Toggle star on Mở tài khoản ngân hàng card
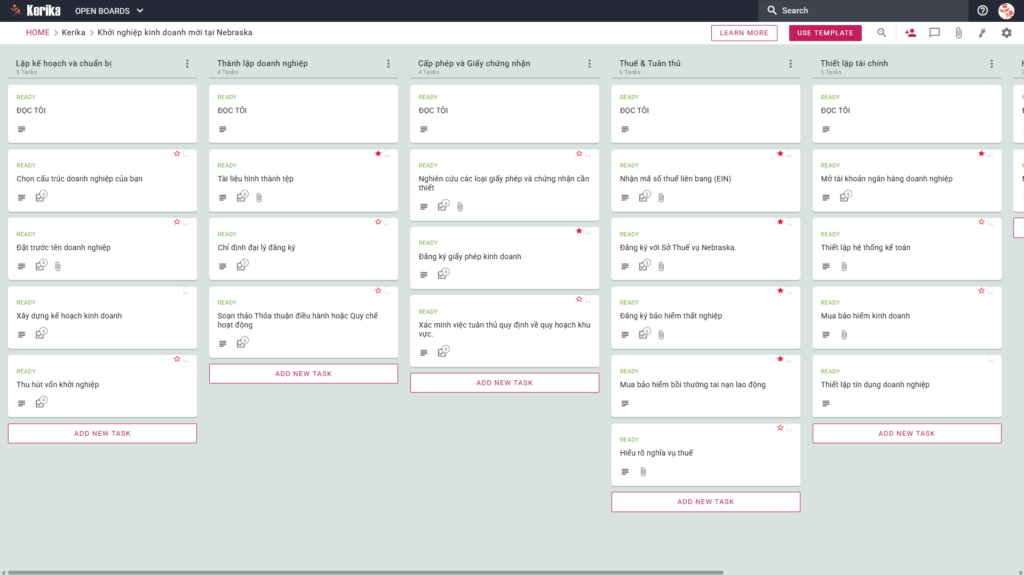The image size is (1024, 575). pyautogui.click(x=982, y=154)
